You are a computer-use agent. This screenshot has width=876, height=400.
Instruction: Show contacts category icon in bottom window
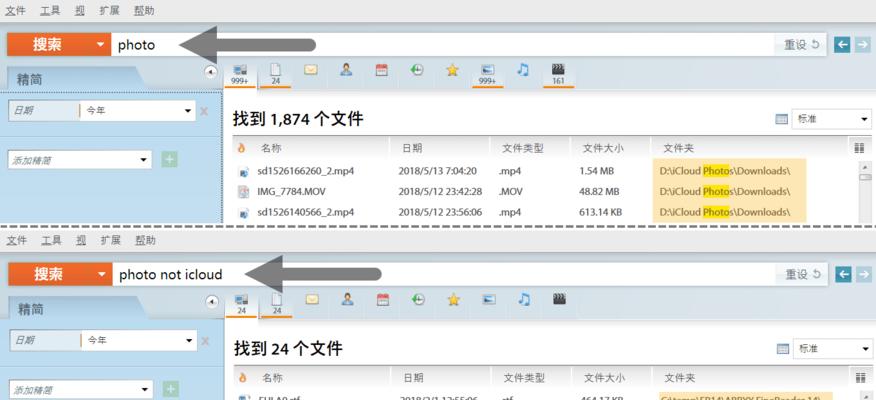347,300
